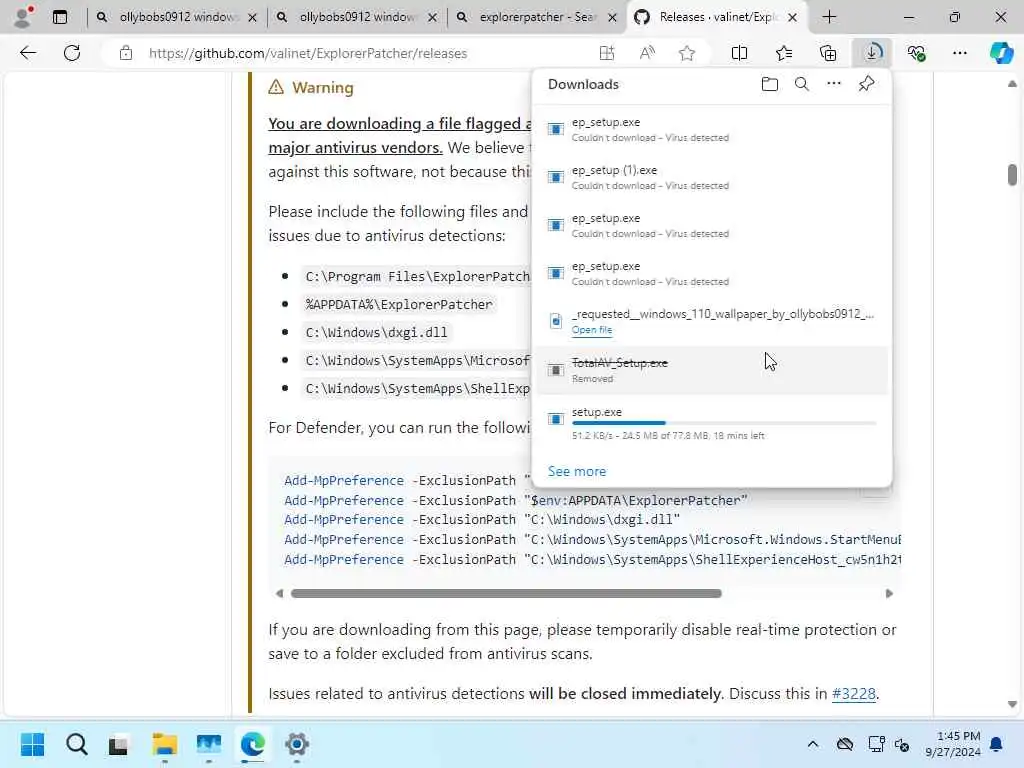Open Browser essentials heart icon
Viewport: 1024px width, 768px height.
pyautogui.click(x=916, y=53)
